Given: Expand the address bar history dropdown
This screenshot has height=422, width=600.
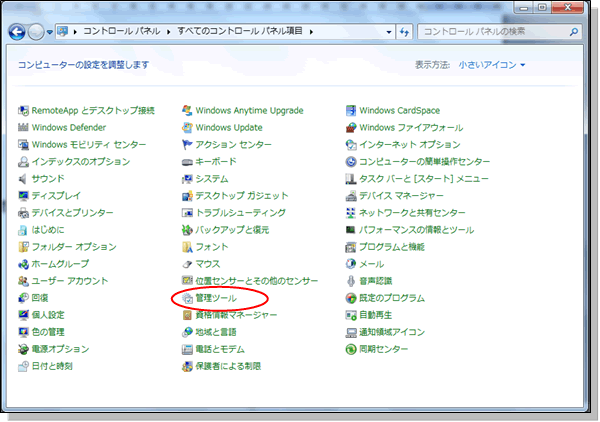Looking at the screenshot, I should [x=389, y=32].
